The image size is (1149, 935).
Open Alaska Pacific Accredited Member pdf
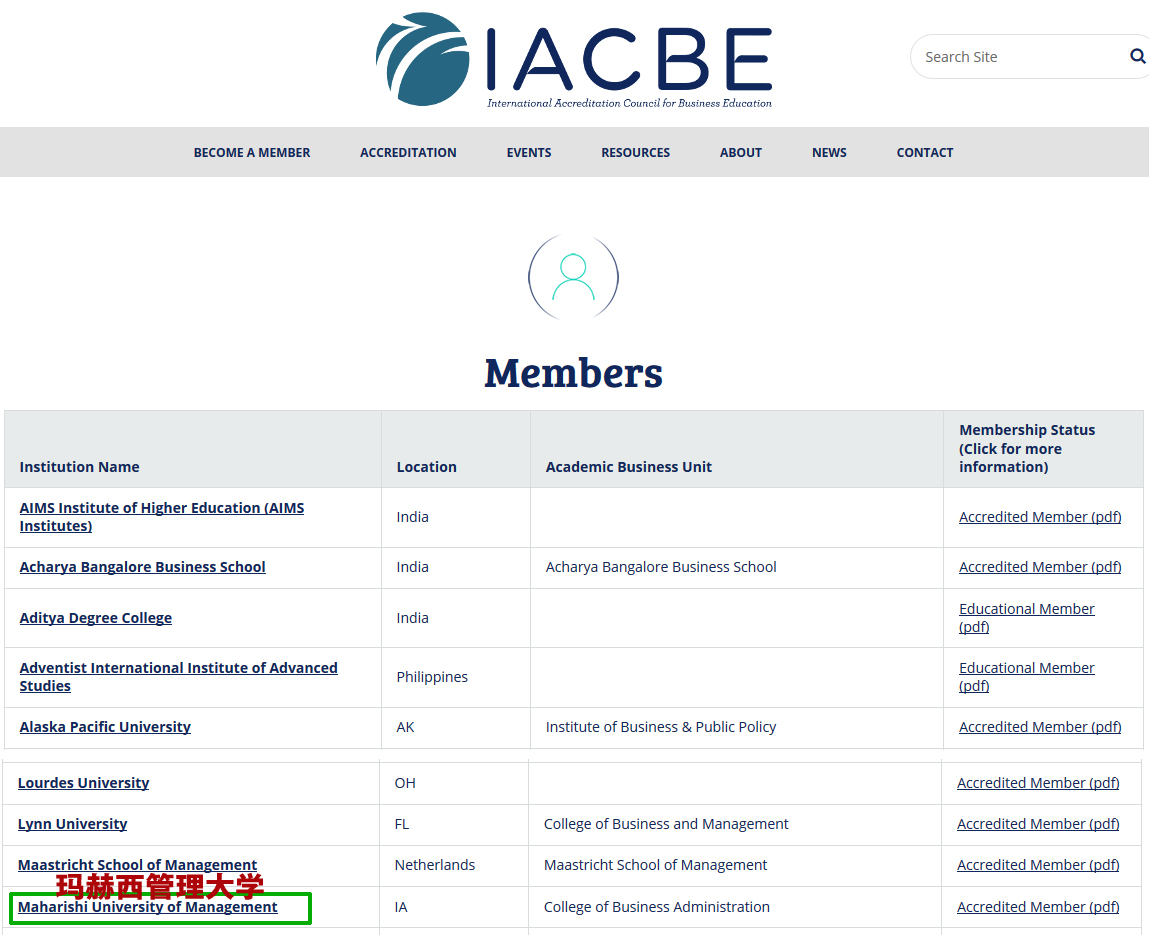click(x=1040, y=727)
